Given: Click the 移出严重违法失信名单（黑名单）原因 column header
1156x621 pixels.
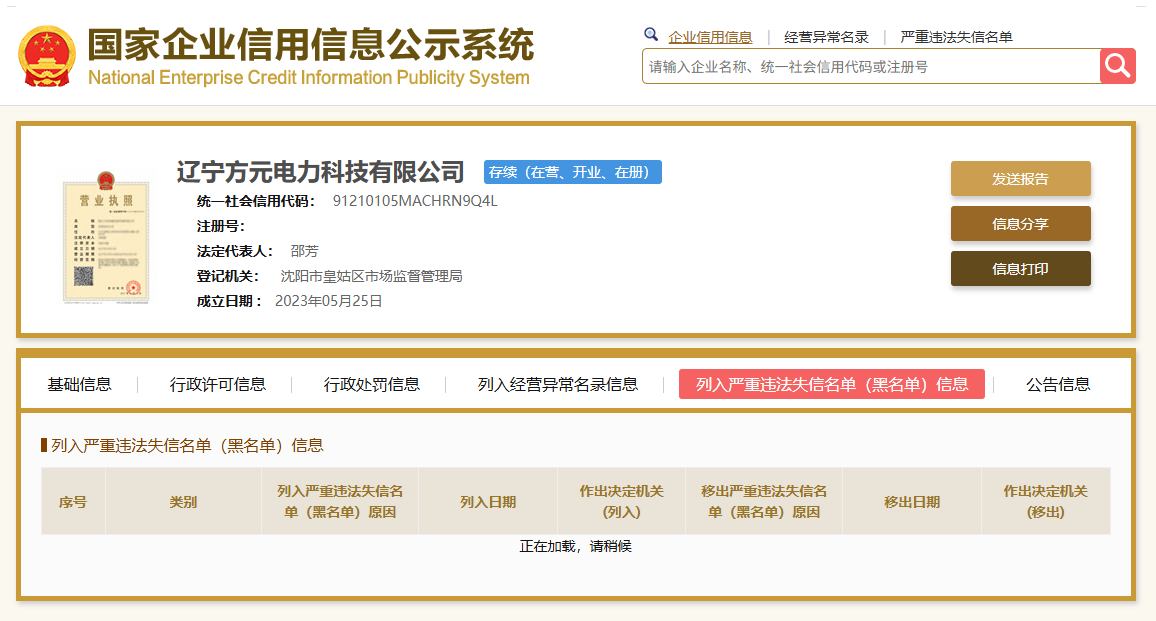Looking at the screenshot, I should click(764, 502).
